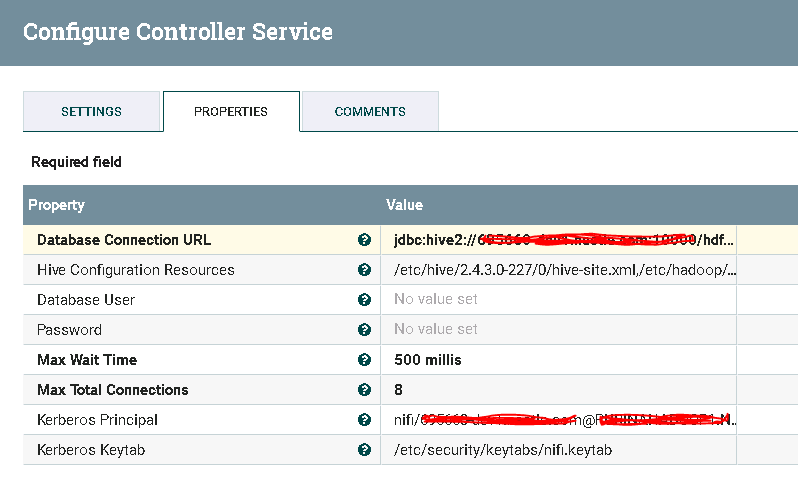Click help icon for Max Wait Time

pyautogui.click(x=365, y=360)
